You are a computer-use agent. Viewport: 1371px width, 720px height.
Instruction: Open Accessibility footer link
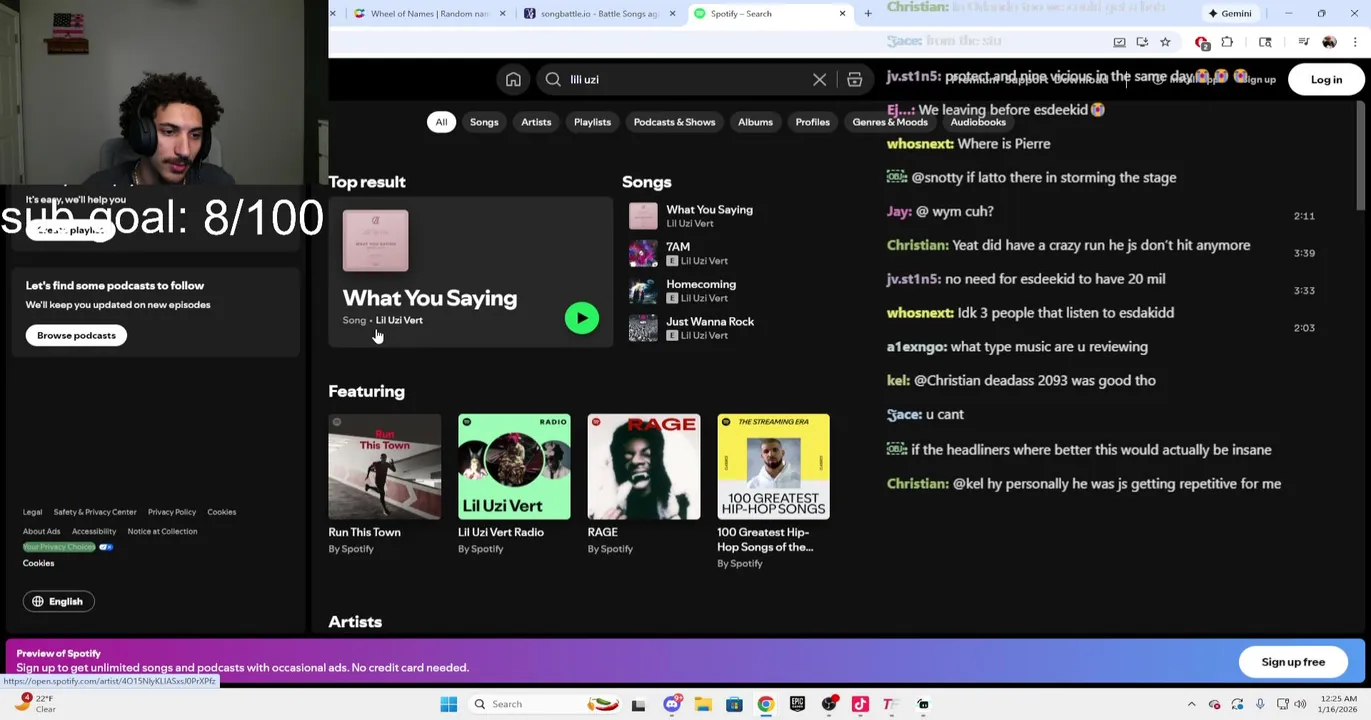pyautogui.click(x=94, y=532)
